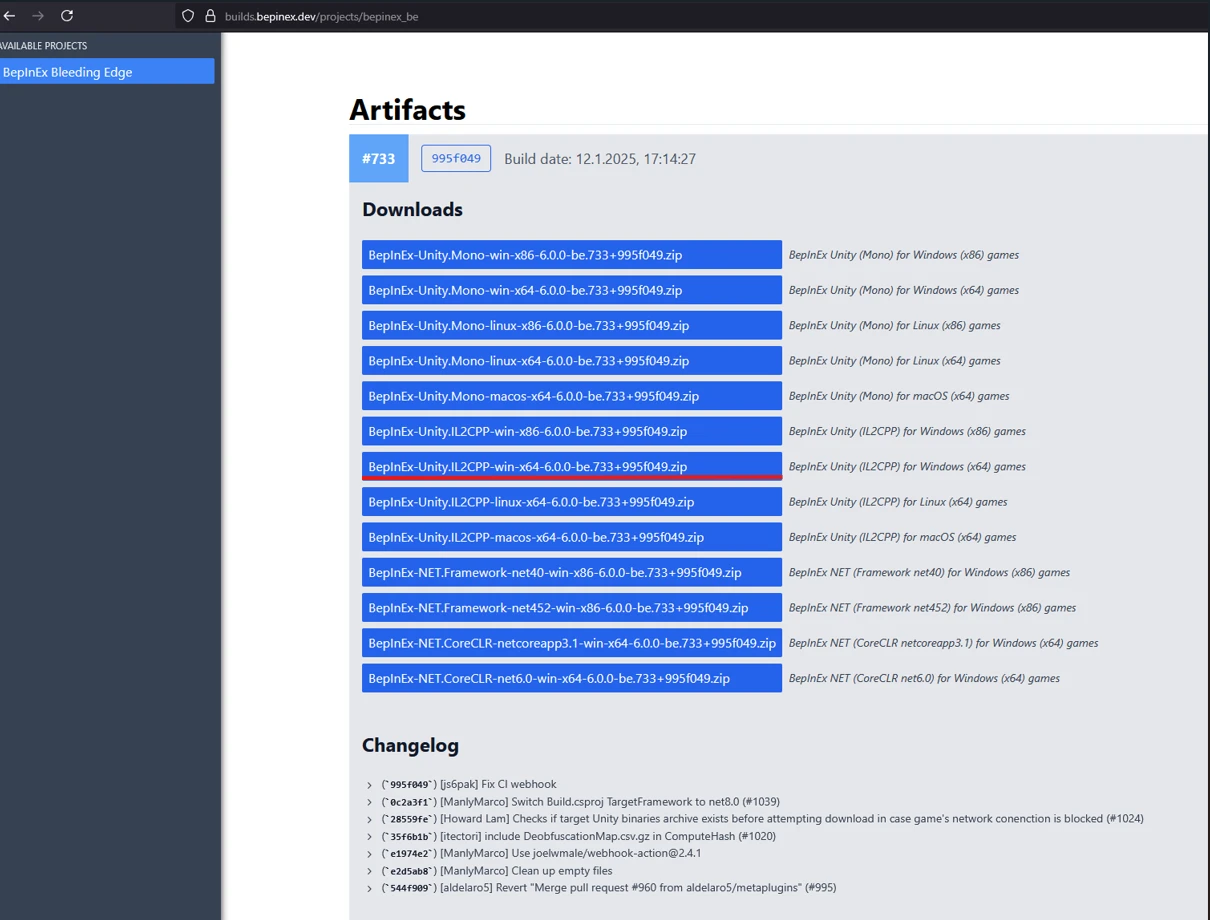Screen dimensions: 1210x920
Task: Click description 'BepInEx NET (CoreCLR netcoreapp3.1) for Windows (x64) games'
Action: pyautogui.click(x=943, y=643)
